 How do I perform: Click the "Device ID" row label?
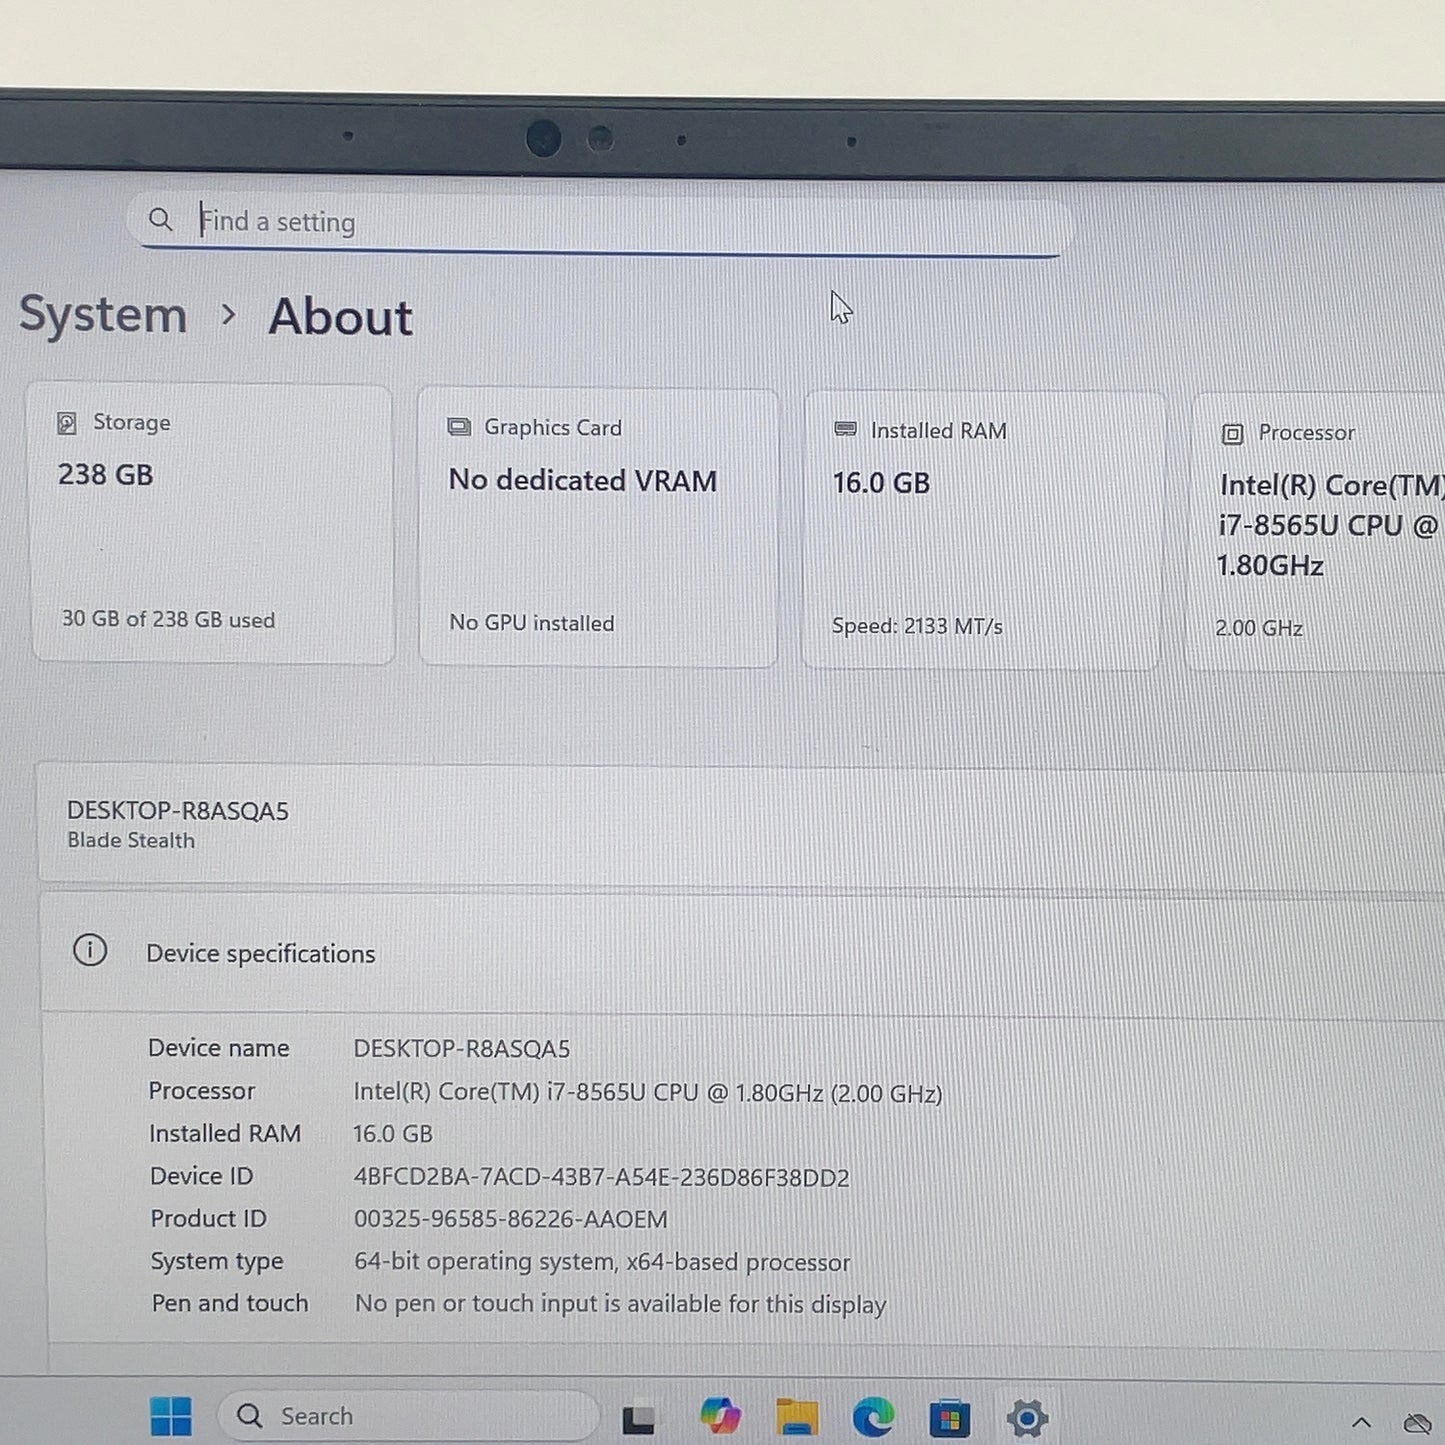coord(202,1176)
